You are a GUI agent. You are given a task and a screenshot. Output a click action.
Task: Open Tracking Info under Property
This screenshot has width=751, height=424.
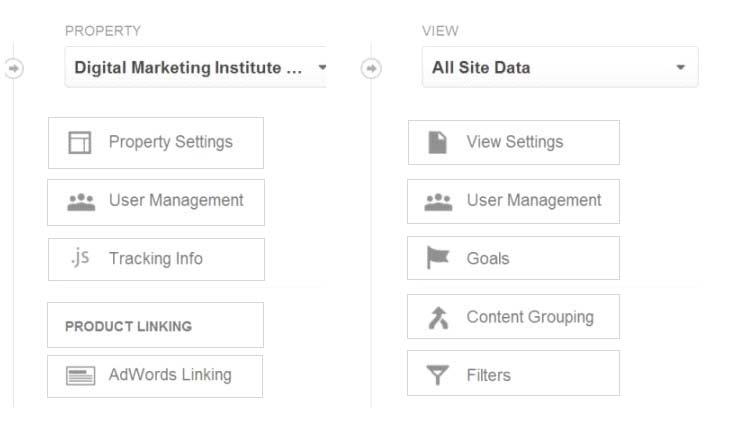pyautogui.click(x=156, y=259)
